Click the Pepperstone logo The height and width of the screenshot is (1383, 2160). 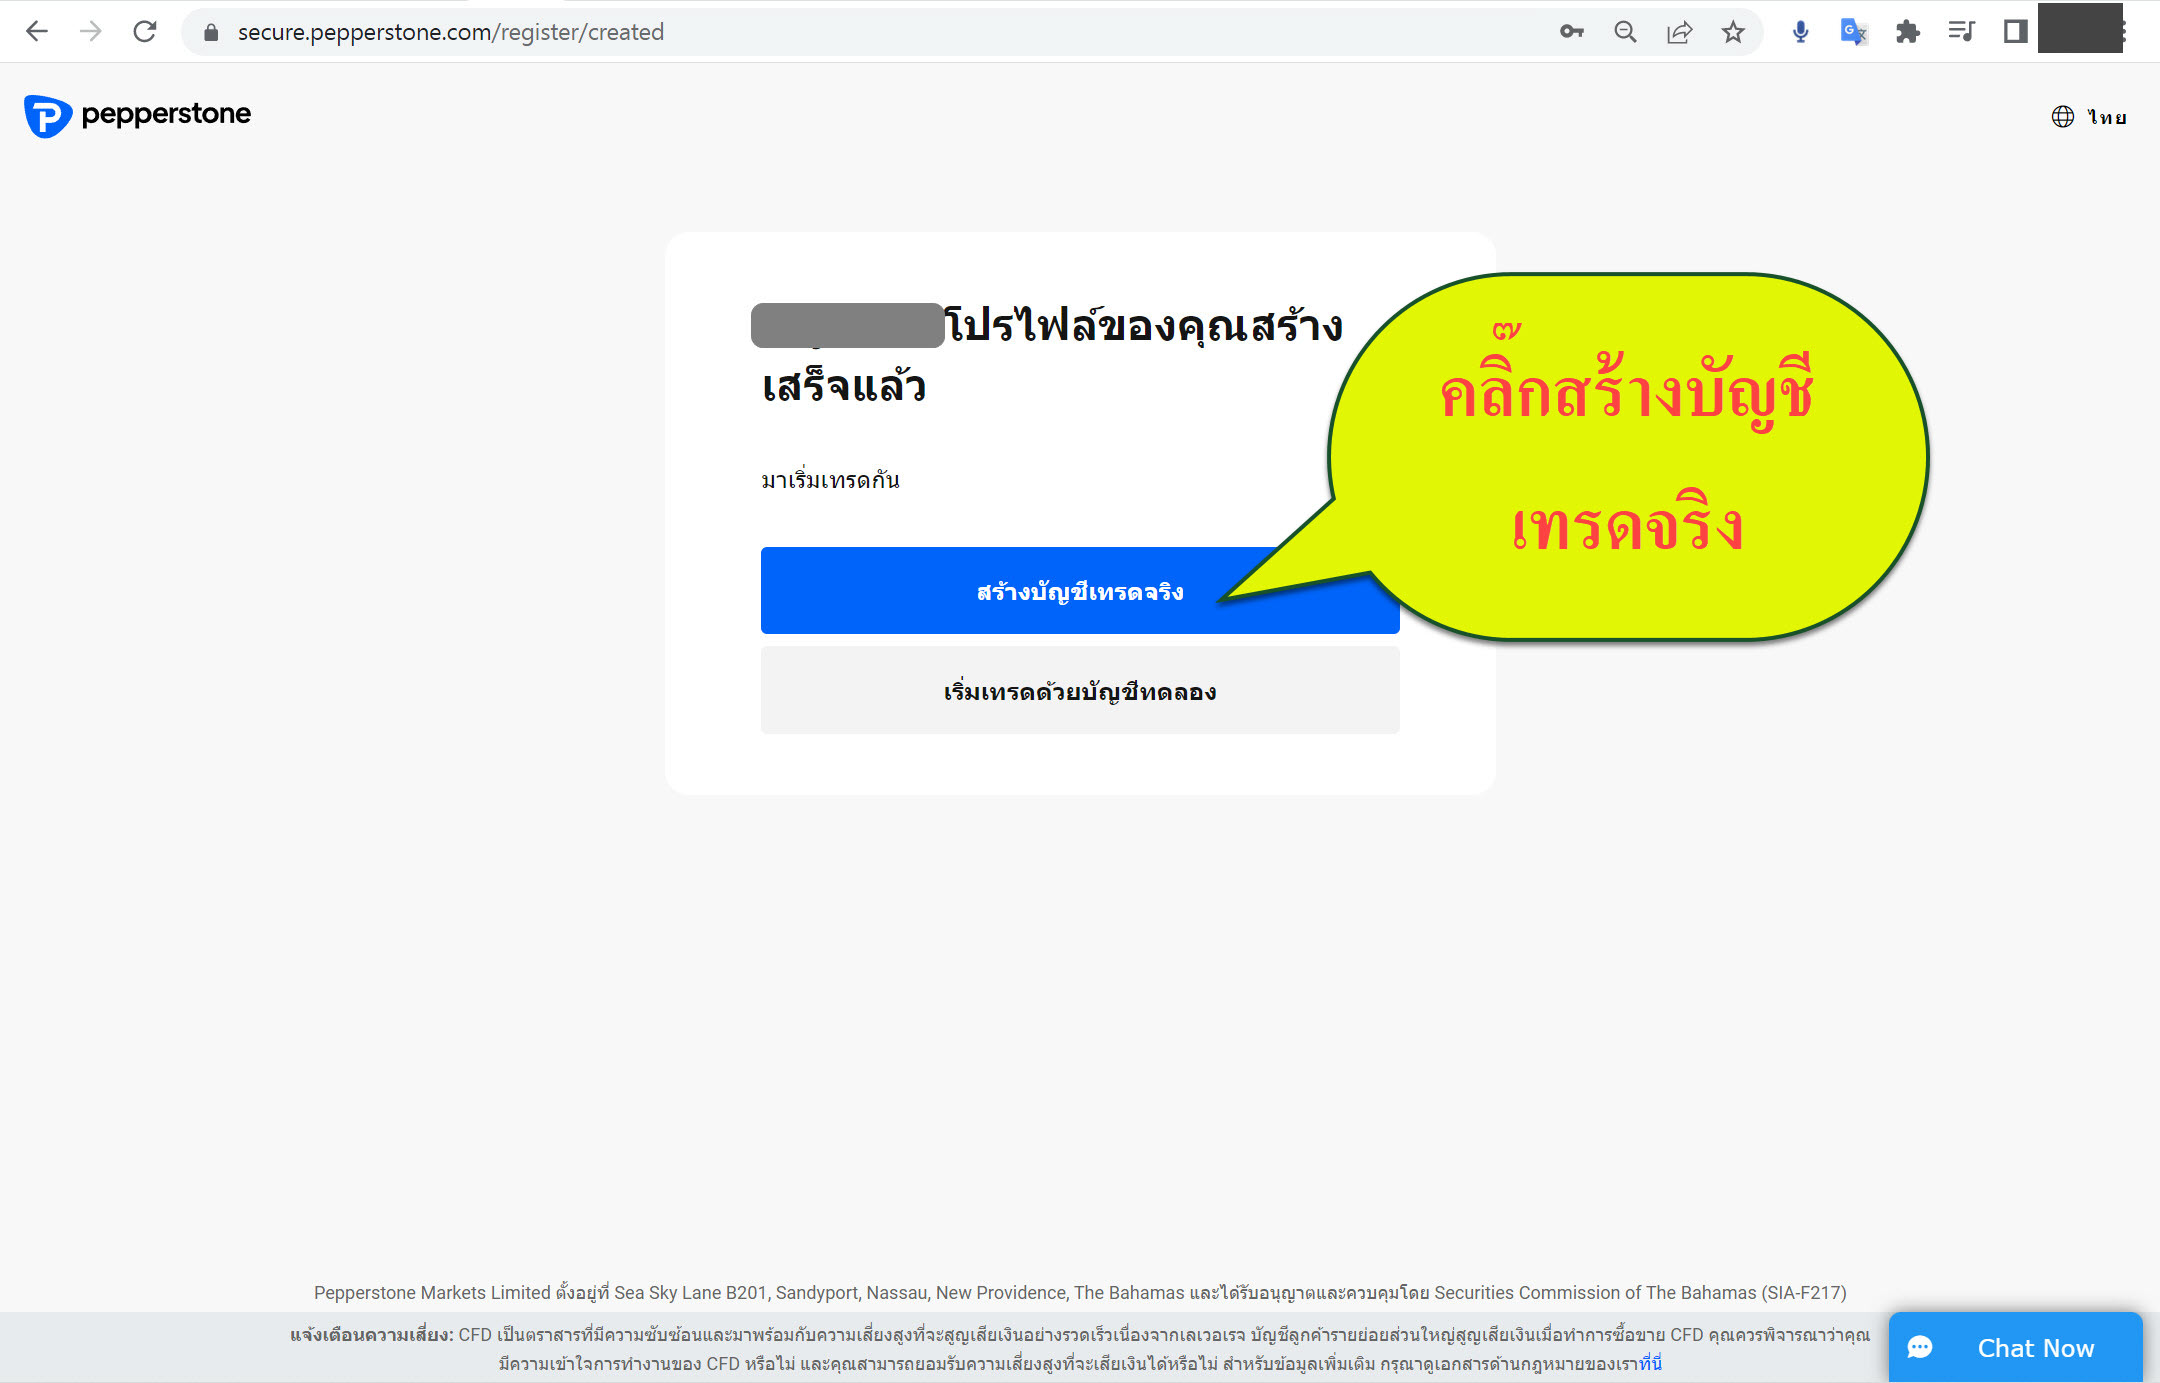point(137,116)
